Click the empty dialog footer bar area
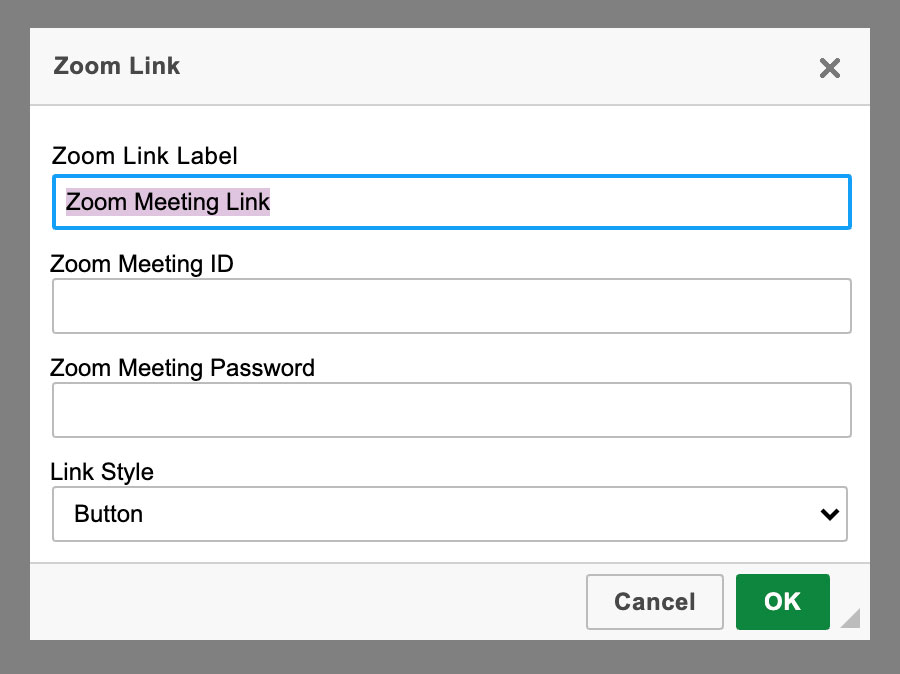 click(x=300, y=601)
